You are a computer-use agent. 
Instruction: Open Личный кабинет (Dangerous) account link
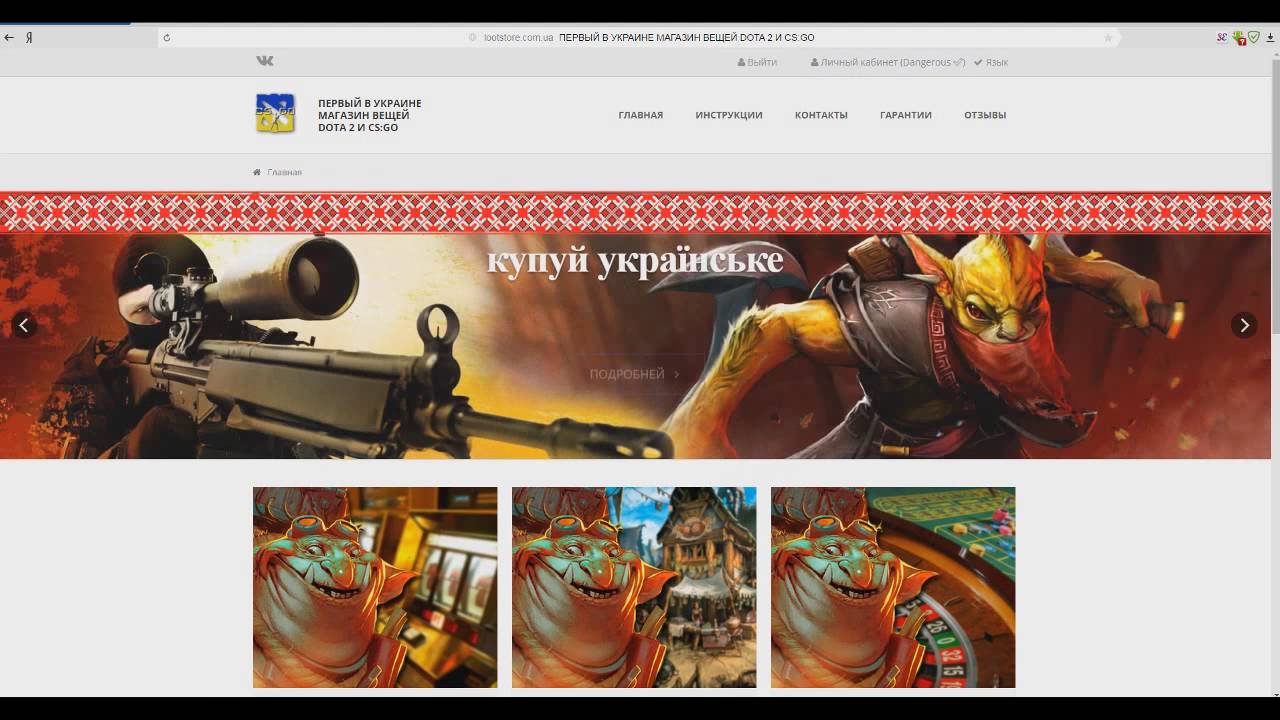[x=888, y=62]
